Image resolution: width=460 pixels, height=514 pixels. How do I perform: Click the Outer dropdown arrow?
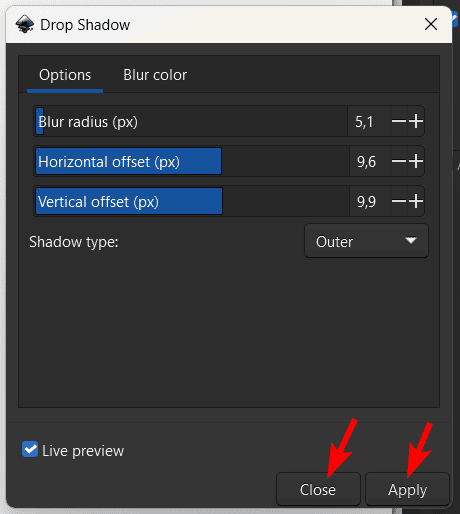click(411, 240)
